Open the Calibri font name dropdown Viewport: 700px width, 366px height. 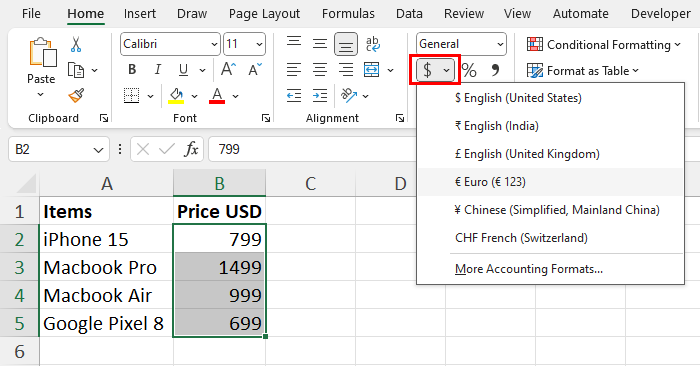[x=214, y=44]
